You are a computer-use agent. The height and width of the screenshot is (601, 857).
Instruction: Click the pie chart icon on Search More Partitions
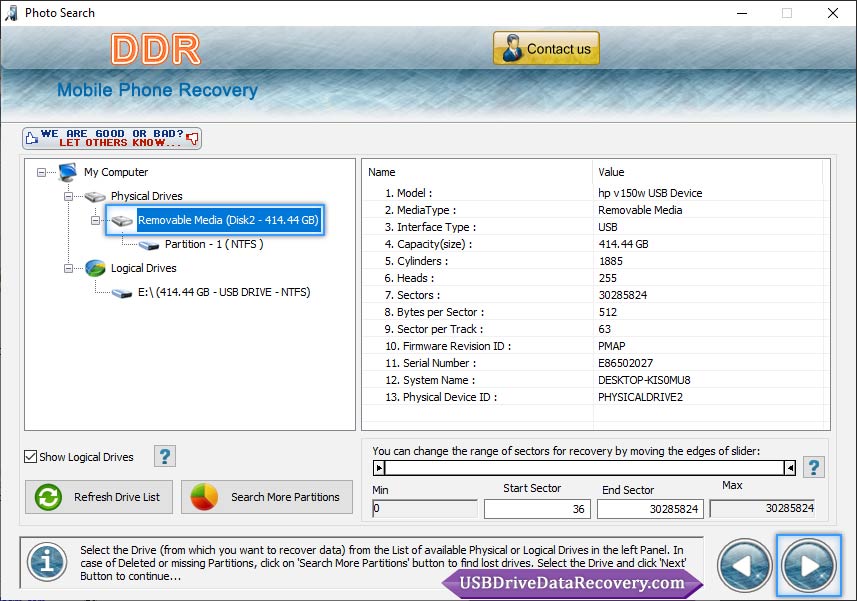204,497
